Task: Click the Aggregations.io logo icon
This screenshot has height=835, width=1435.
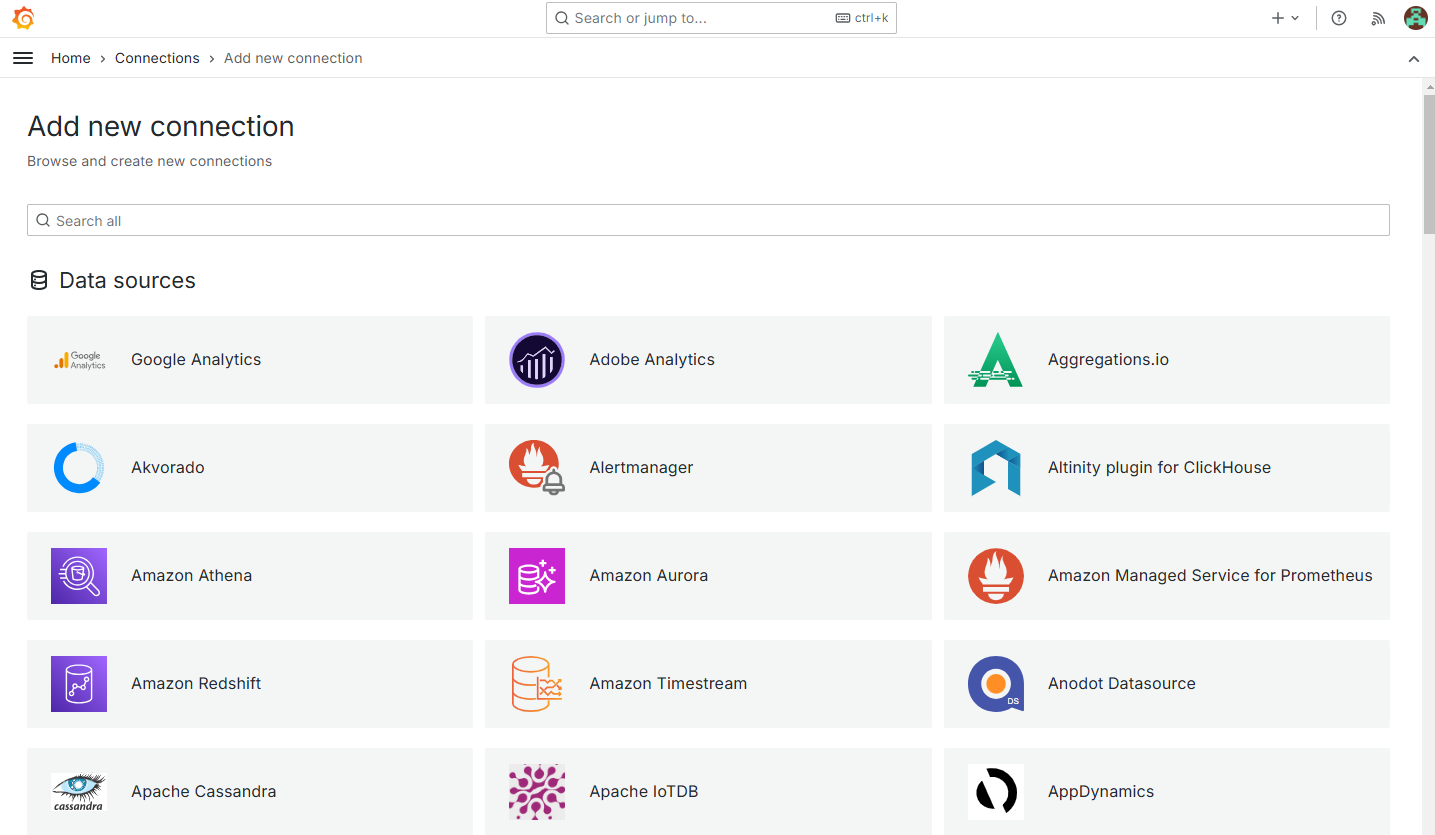Action: 996,360
